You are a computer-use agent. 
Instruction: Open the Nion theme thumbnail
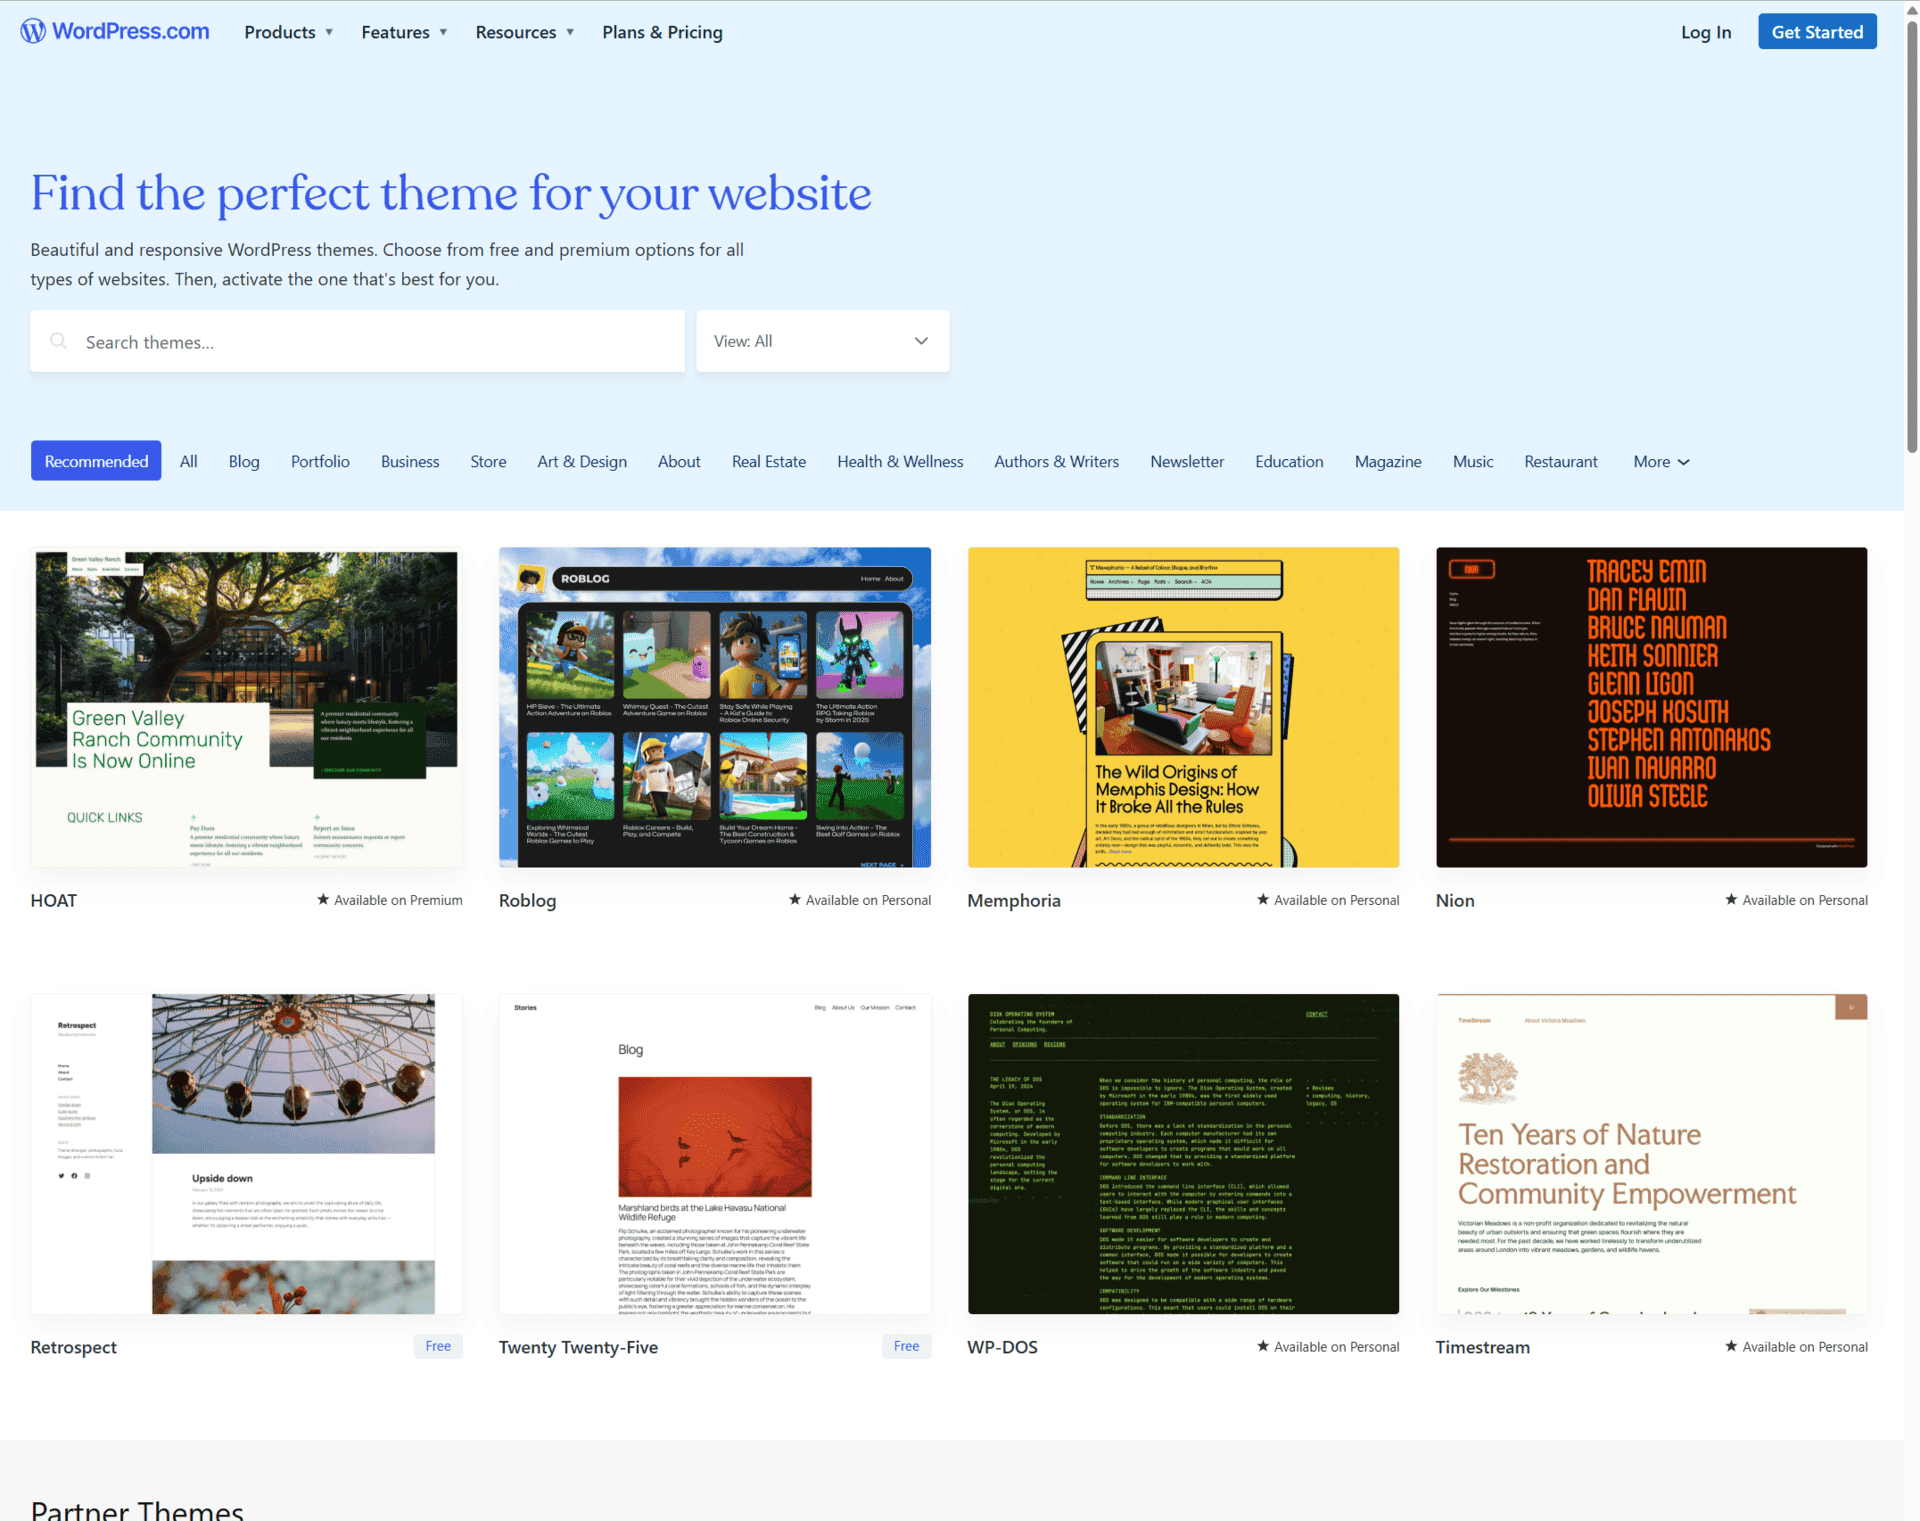[x=1651, y=707]
